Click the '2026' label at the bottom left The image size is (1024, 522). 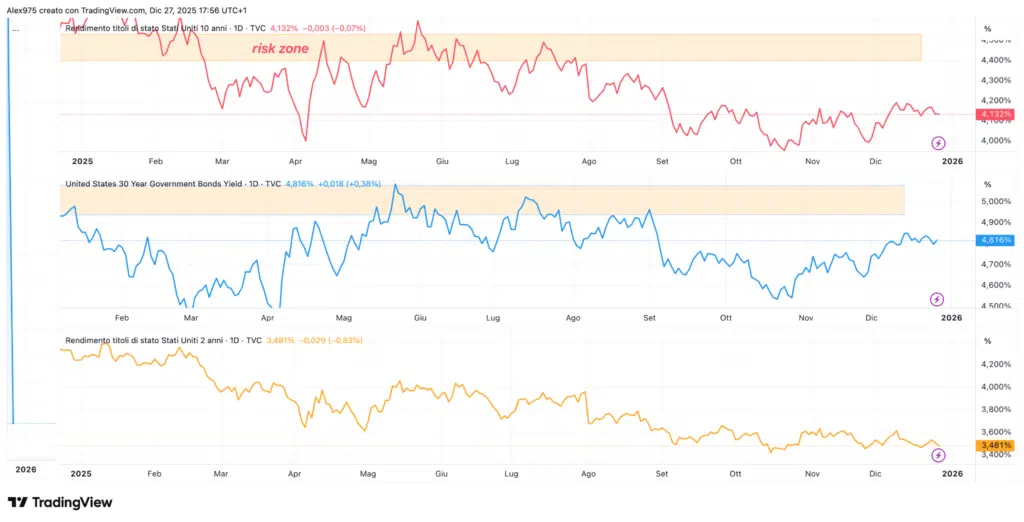tap(26, 469)
